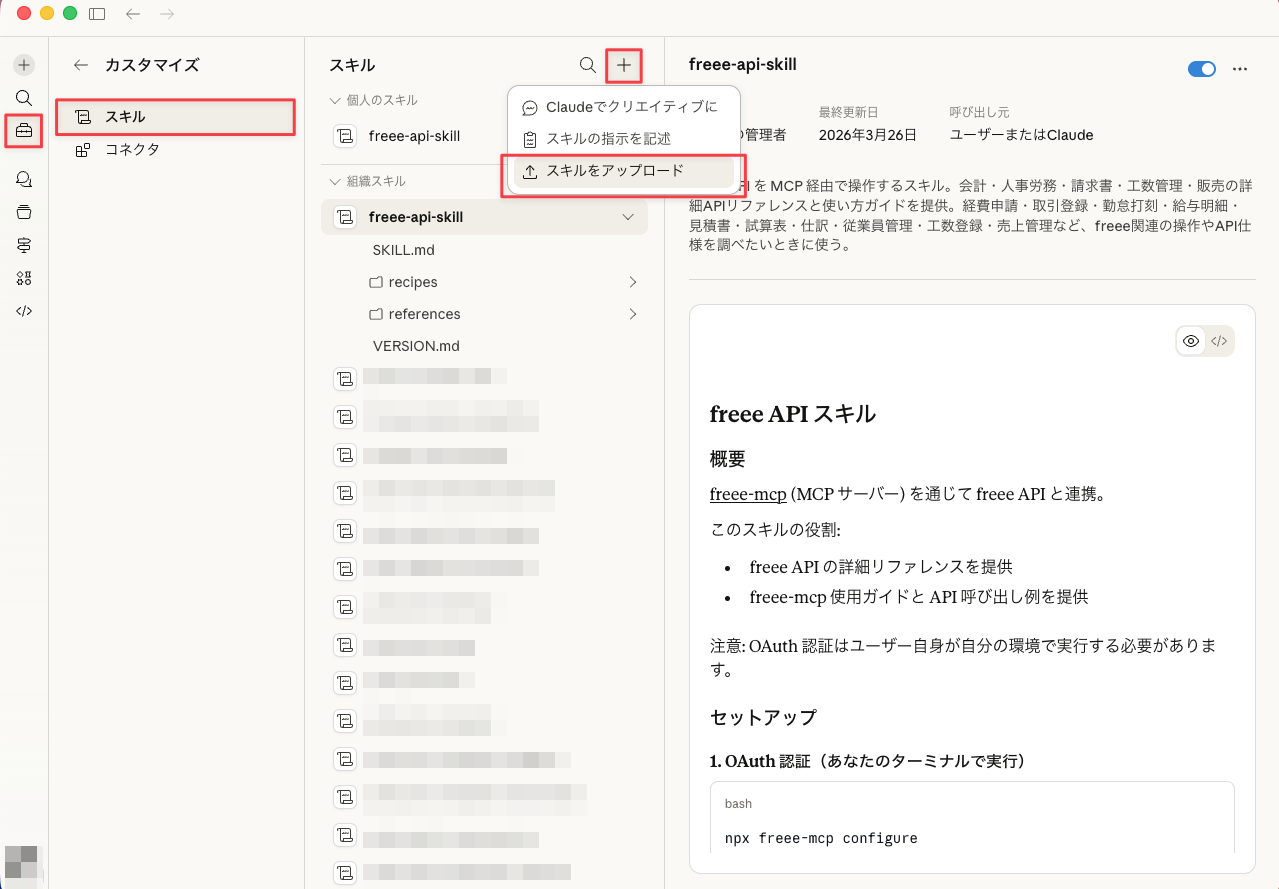The image size is (1279, 889).
Task: Click the references folder icon
Action: (x=376, y=314)
